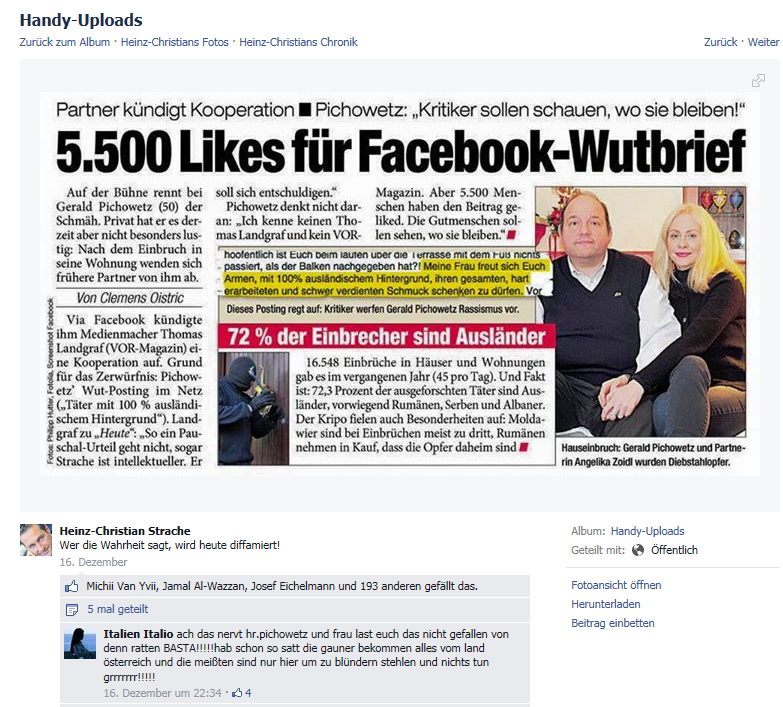
Task: Click 'Fotoansicht öffnen'
Action: click(x=616, y=585)
